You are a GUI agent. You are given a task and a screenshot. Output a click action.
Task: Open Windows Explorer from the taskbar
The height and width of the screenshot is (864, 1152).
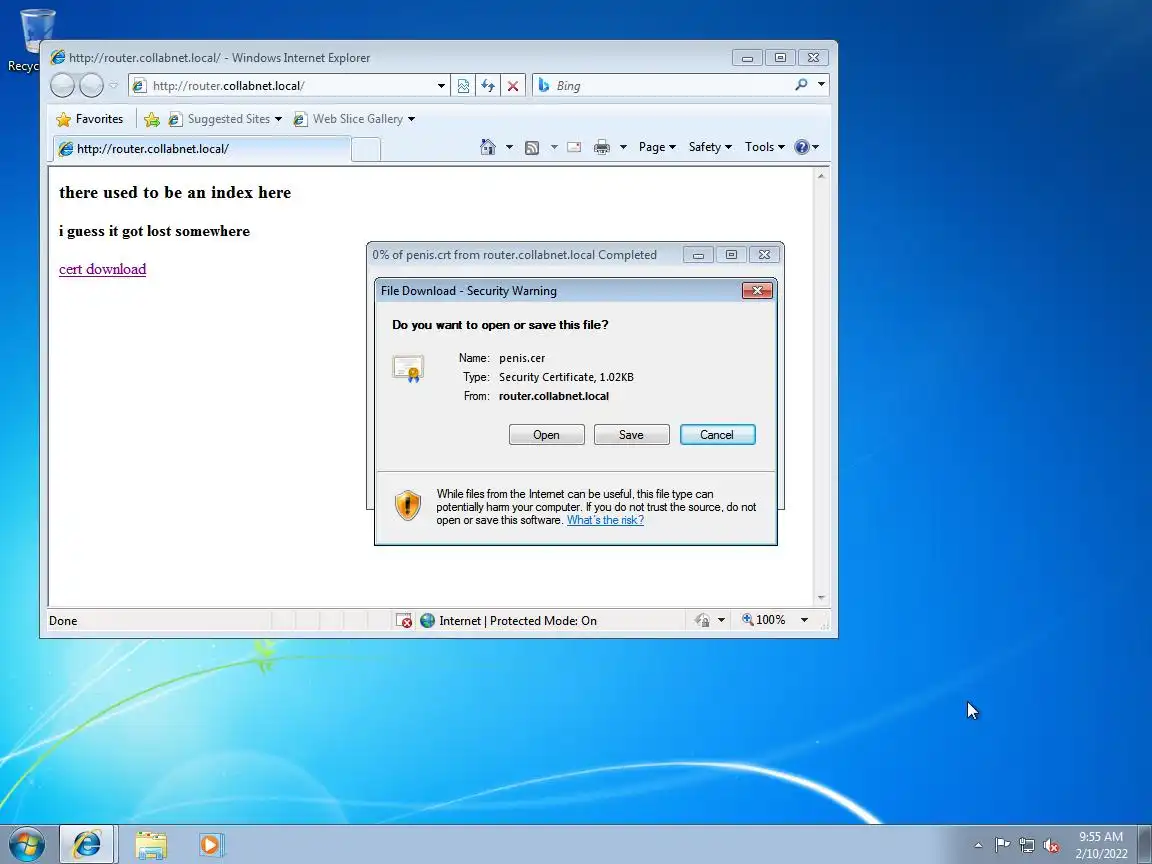click(x=151, y=845)
